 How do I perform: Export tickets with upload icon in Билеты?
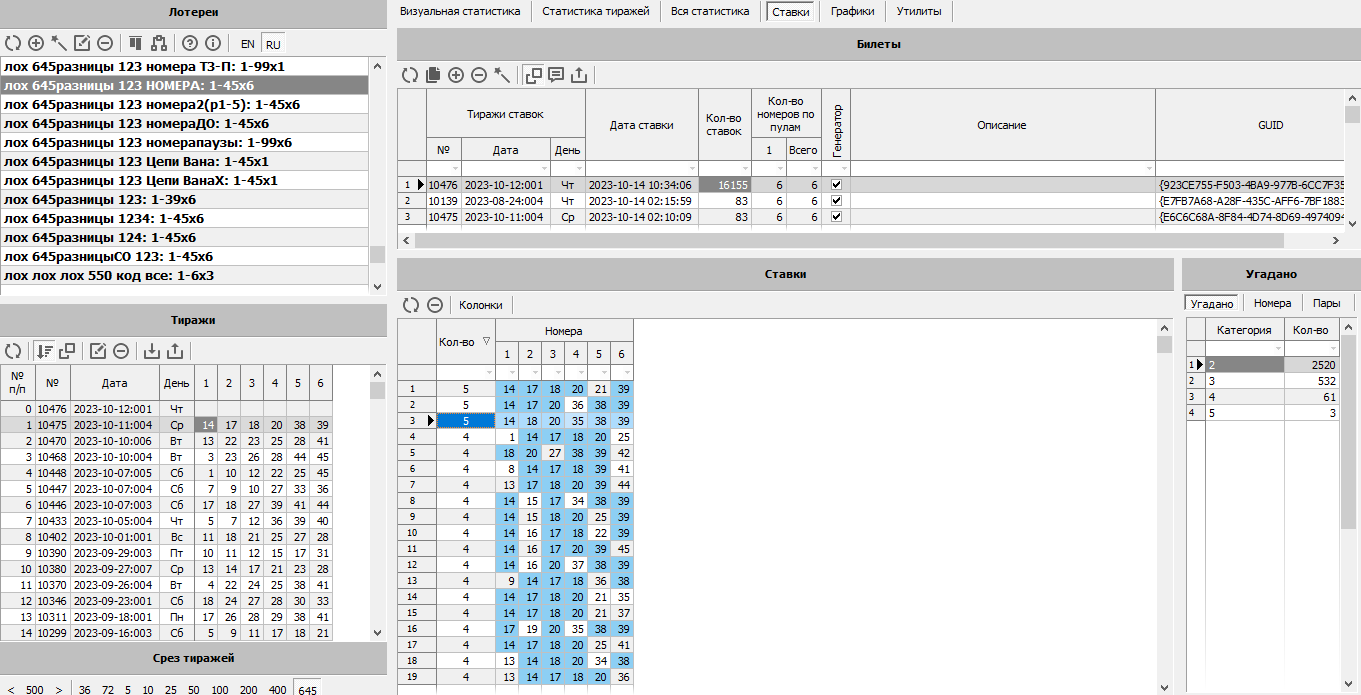(x=579, y=74)
